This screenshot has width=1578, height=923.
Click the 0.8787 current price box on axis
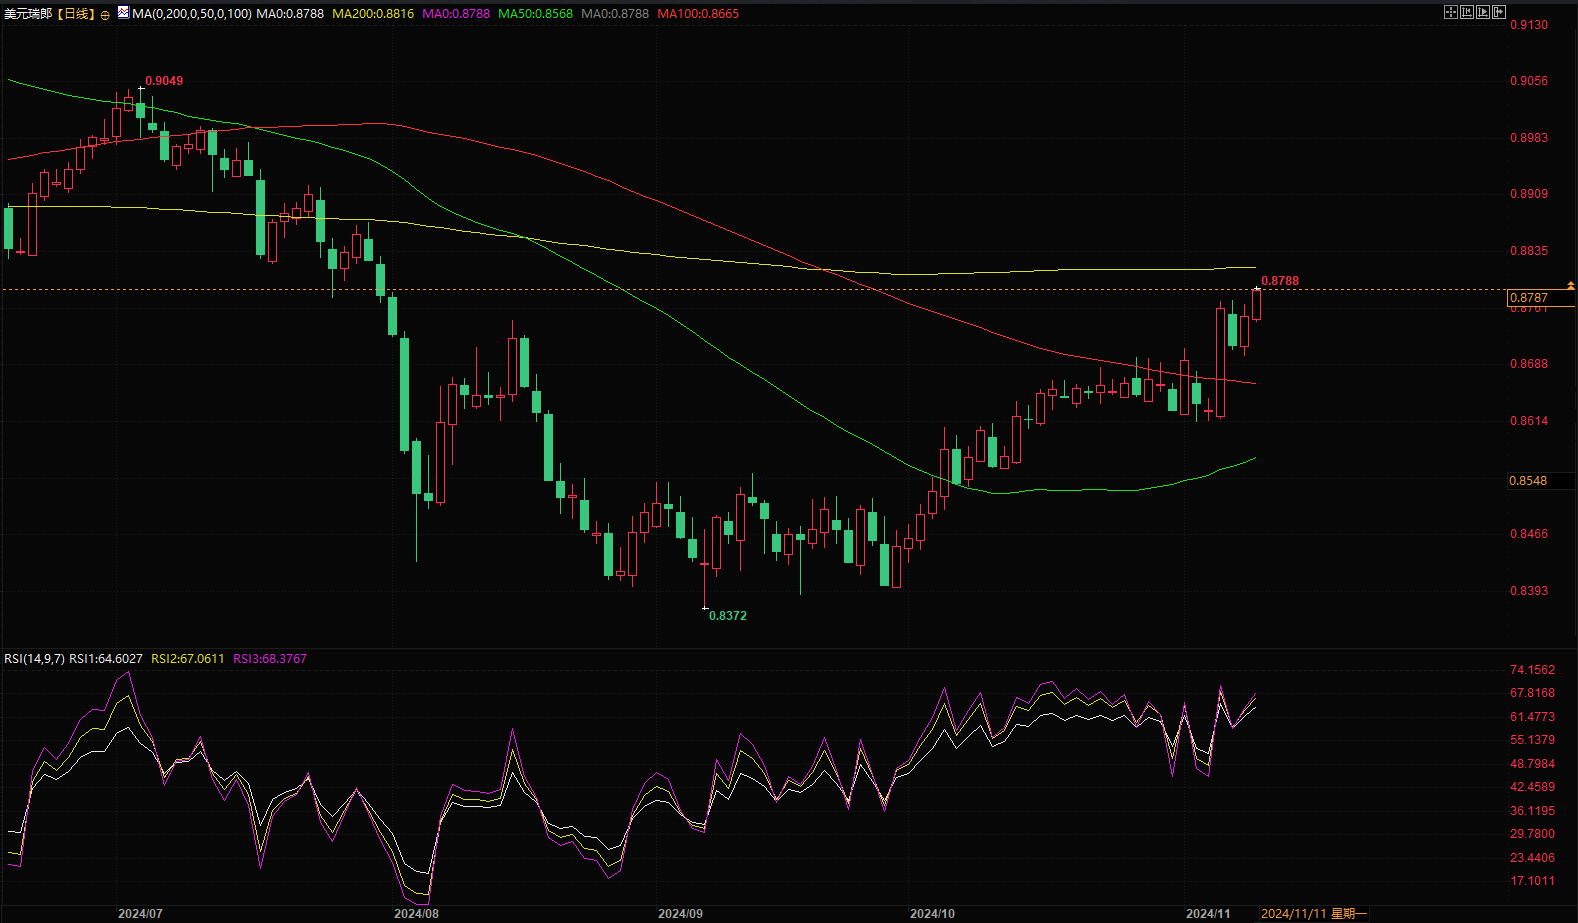pyautogui.click(x=1540, y=298)
